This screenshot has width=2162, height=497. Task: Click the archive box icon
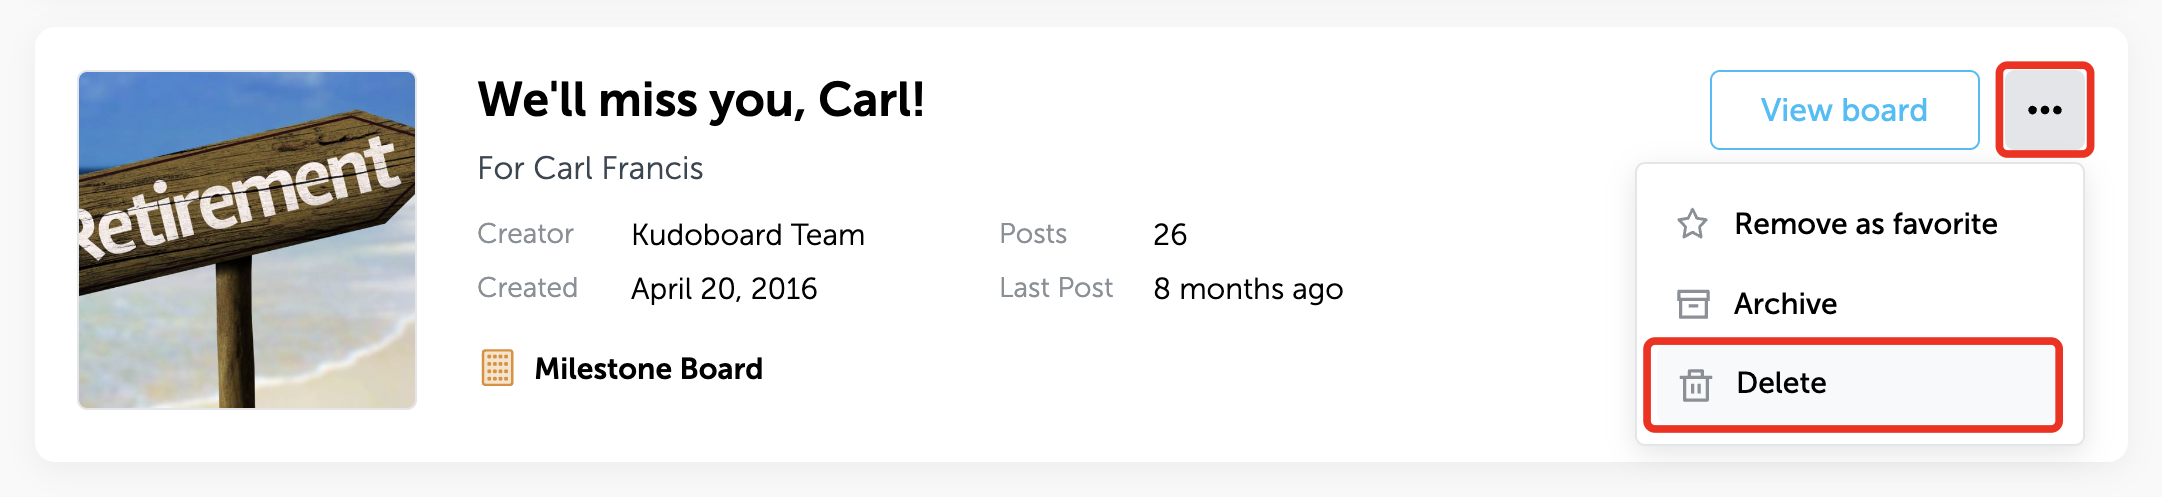point(1692,304)
